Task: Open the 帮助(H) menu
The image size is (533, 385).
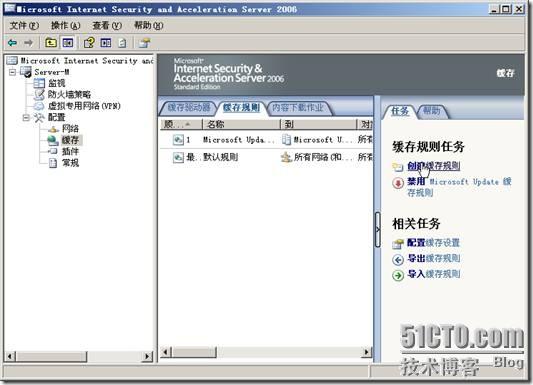Action: (149, 25)
